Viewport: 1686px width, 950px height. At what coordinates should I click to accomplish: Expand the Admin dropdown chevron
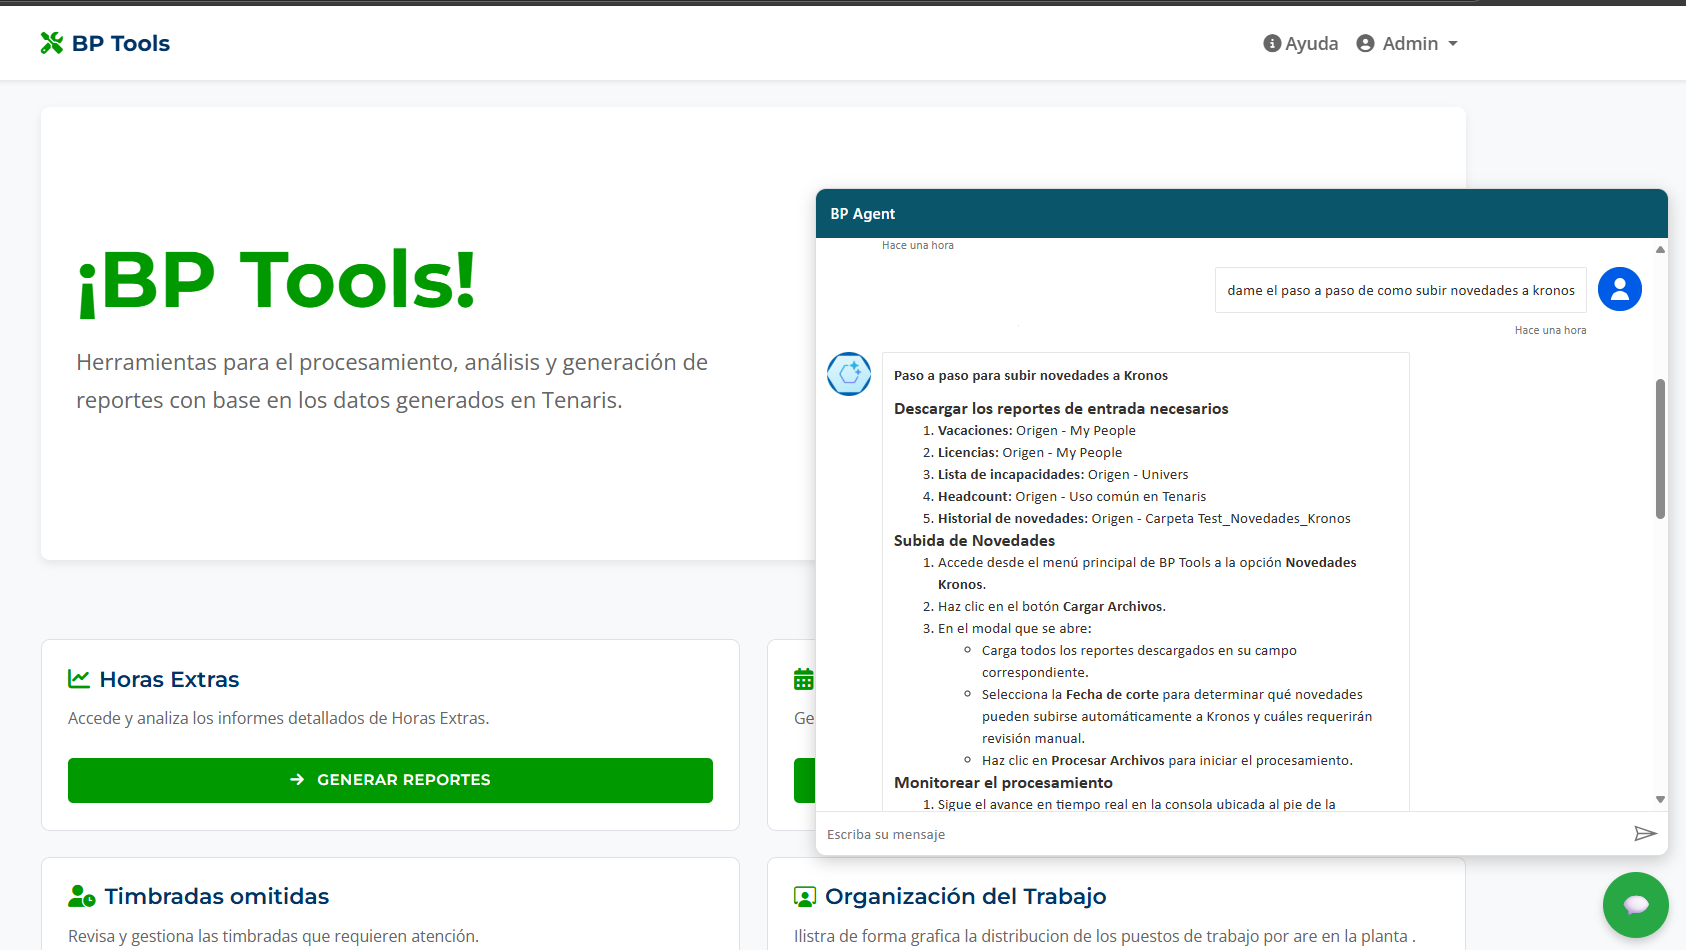point(1453,44)
